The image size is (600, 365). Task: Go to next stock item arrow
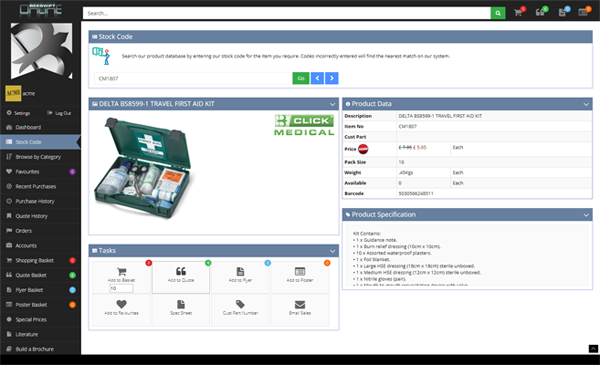point(332,78)
